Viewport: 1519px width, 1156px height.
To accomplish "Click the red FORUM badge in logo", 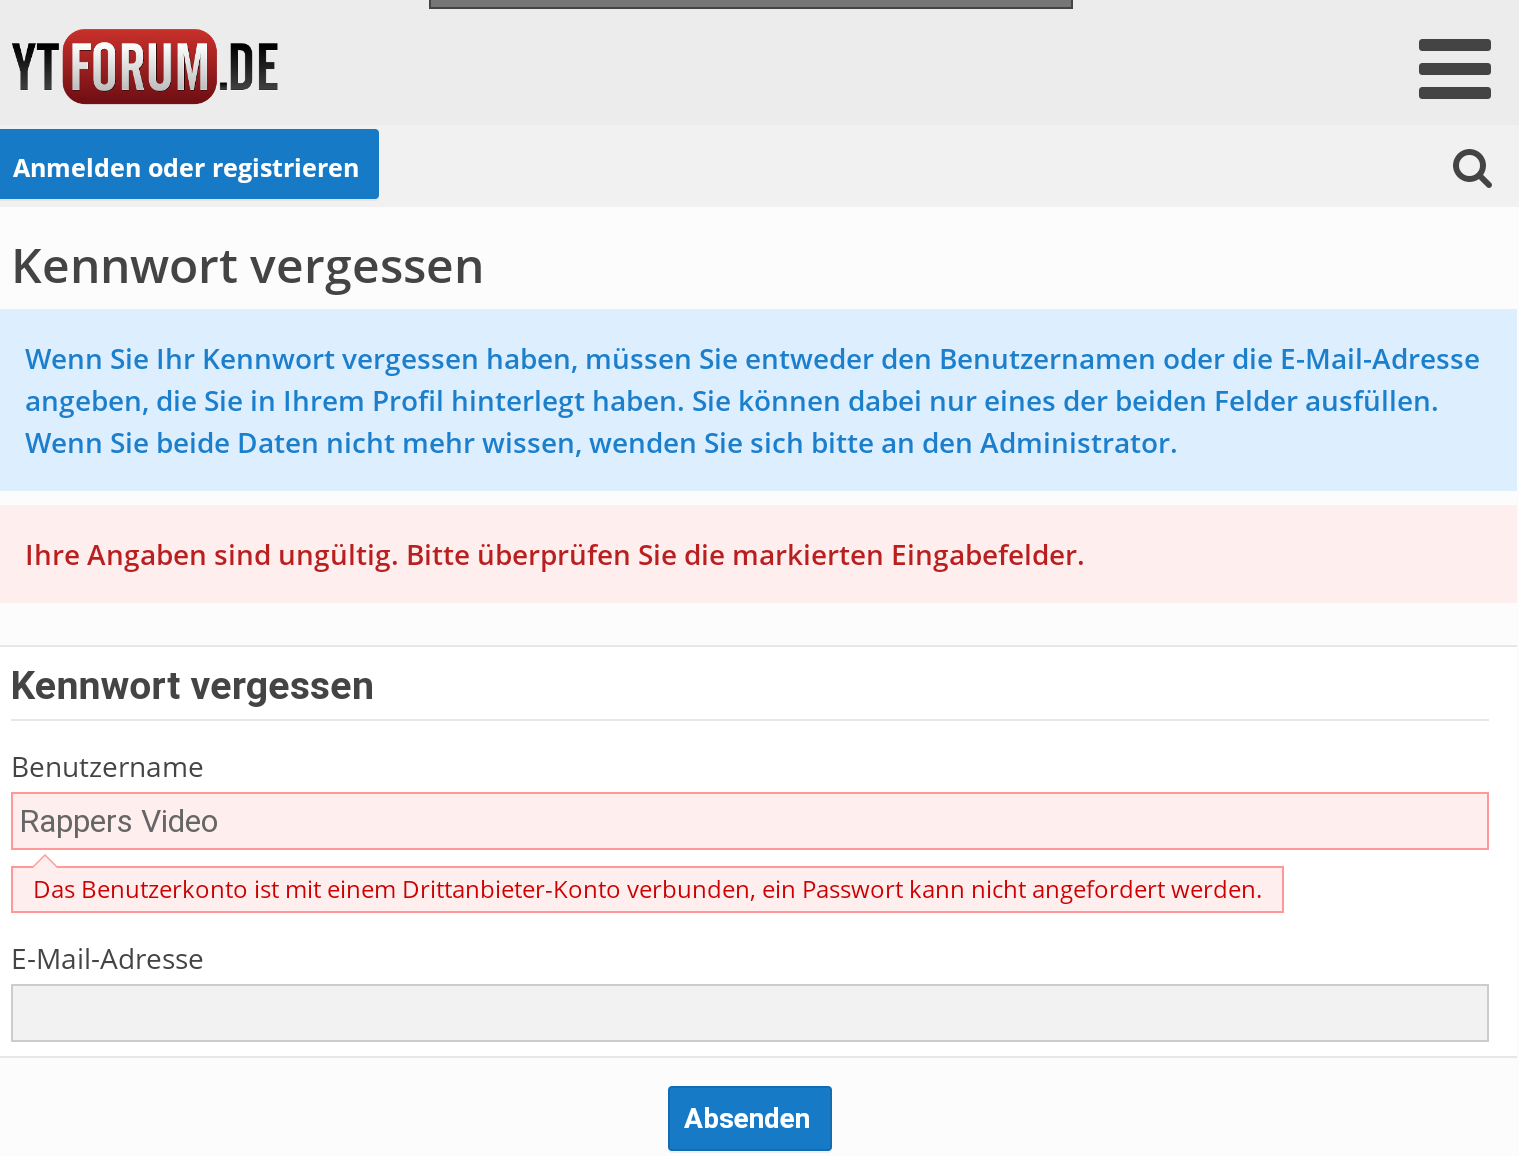I will click(140, 67).
